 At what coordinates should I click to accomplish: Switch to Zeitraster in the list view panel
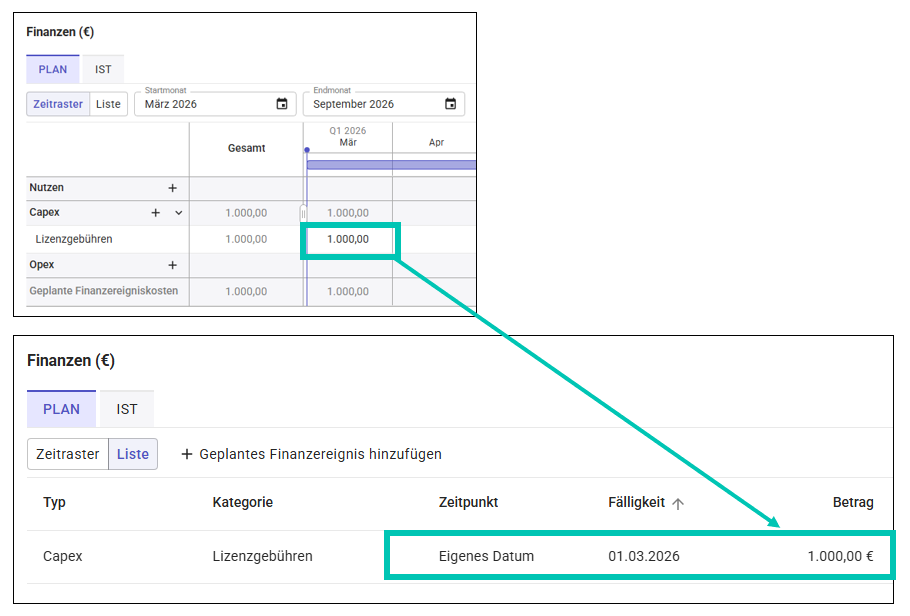click(68, 454)
